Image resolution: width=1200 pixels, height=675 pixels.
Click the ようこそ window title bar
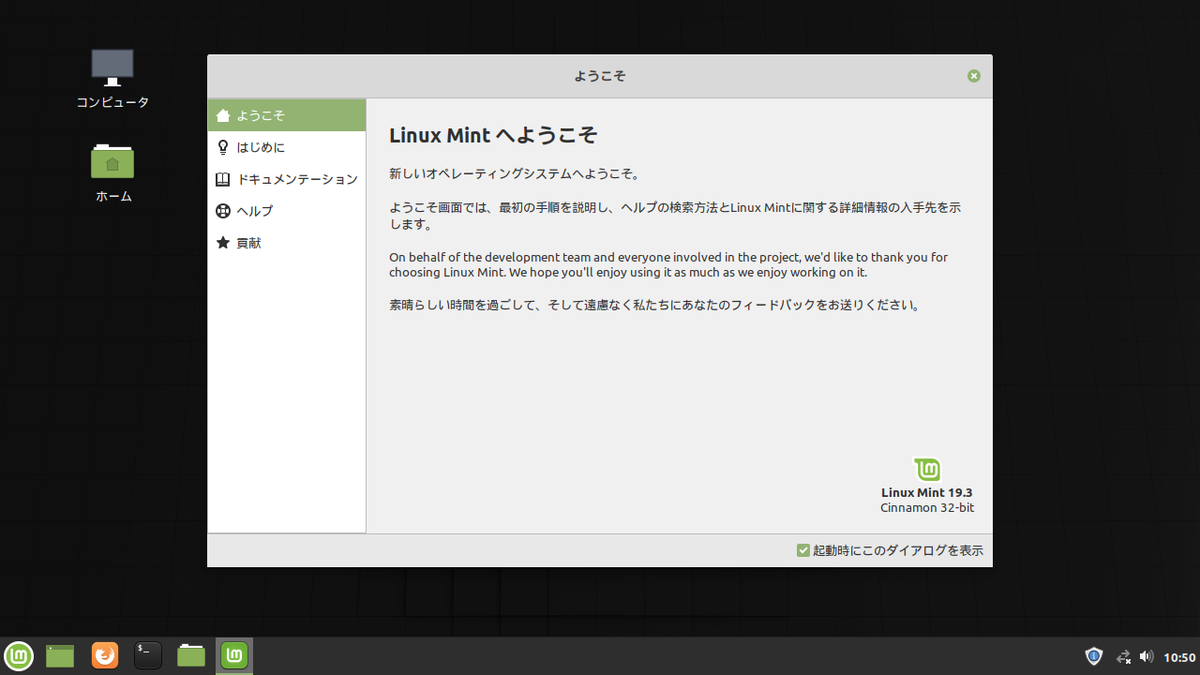click(x=600, y=76)
